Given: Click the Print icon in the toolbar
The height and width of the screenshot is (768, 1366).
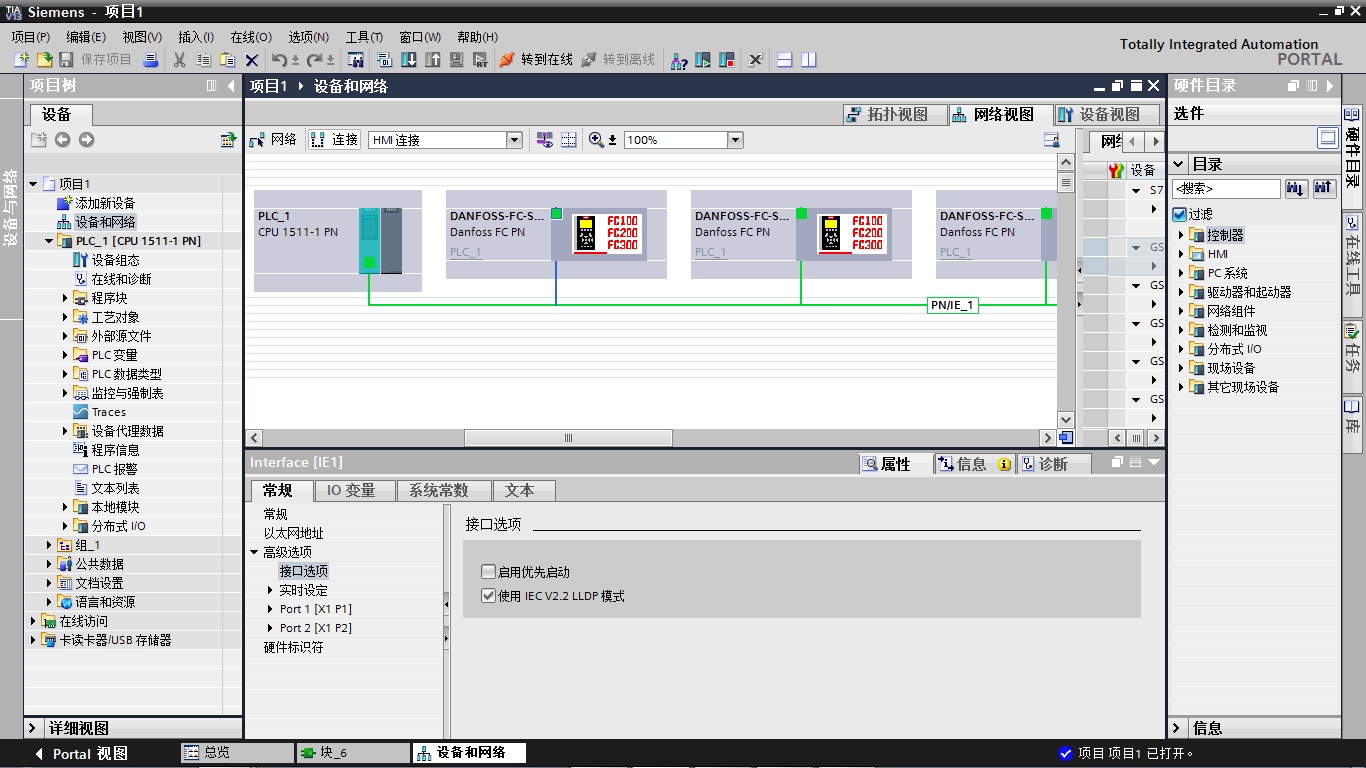Looking at the screenshot, I should pyautogui.click(x=151, y=60).
